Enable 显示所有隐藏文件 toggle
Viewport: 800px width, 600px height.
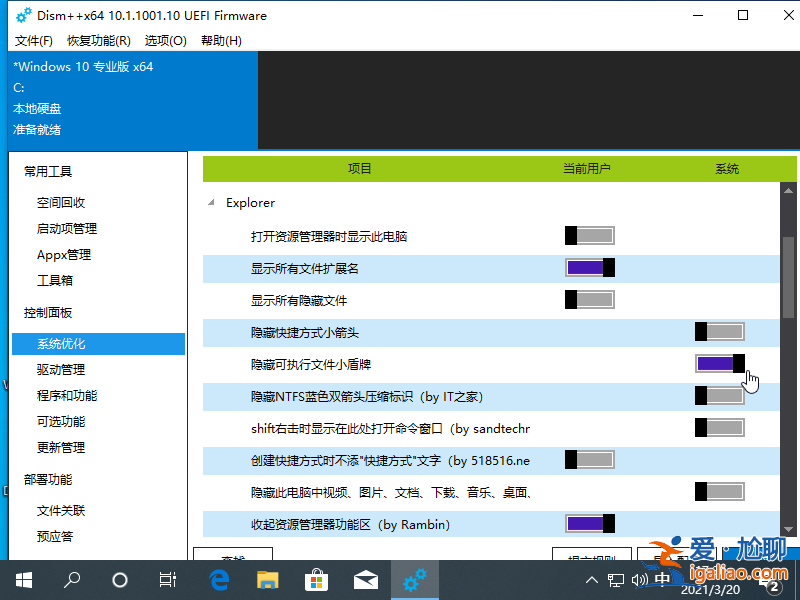click(589, 298)
